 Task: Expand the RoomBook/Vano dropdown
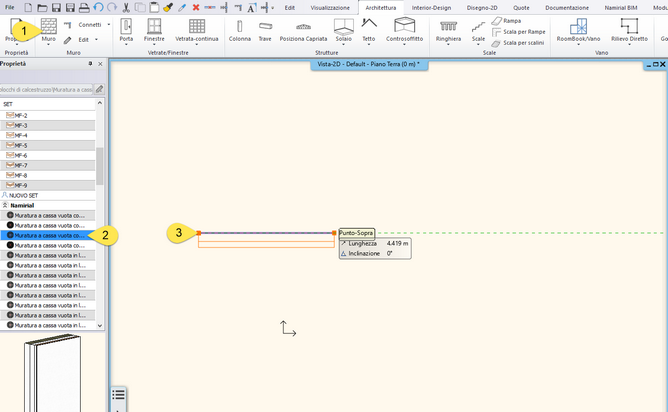click(x=578, y=44)
